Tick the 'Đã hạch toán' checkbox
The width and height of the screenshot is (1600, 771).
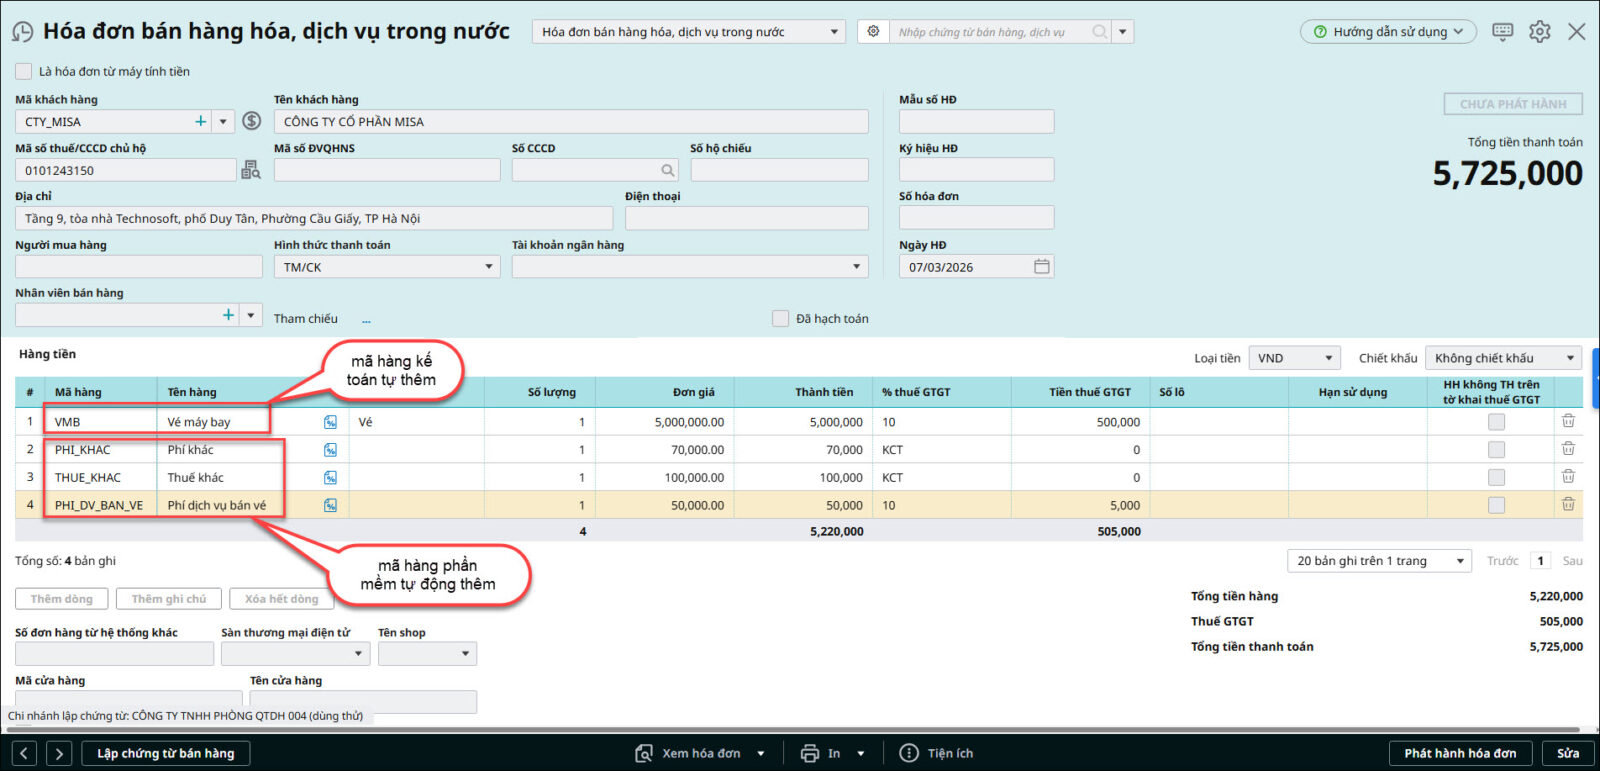[x=781, y=318]
